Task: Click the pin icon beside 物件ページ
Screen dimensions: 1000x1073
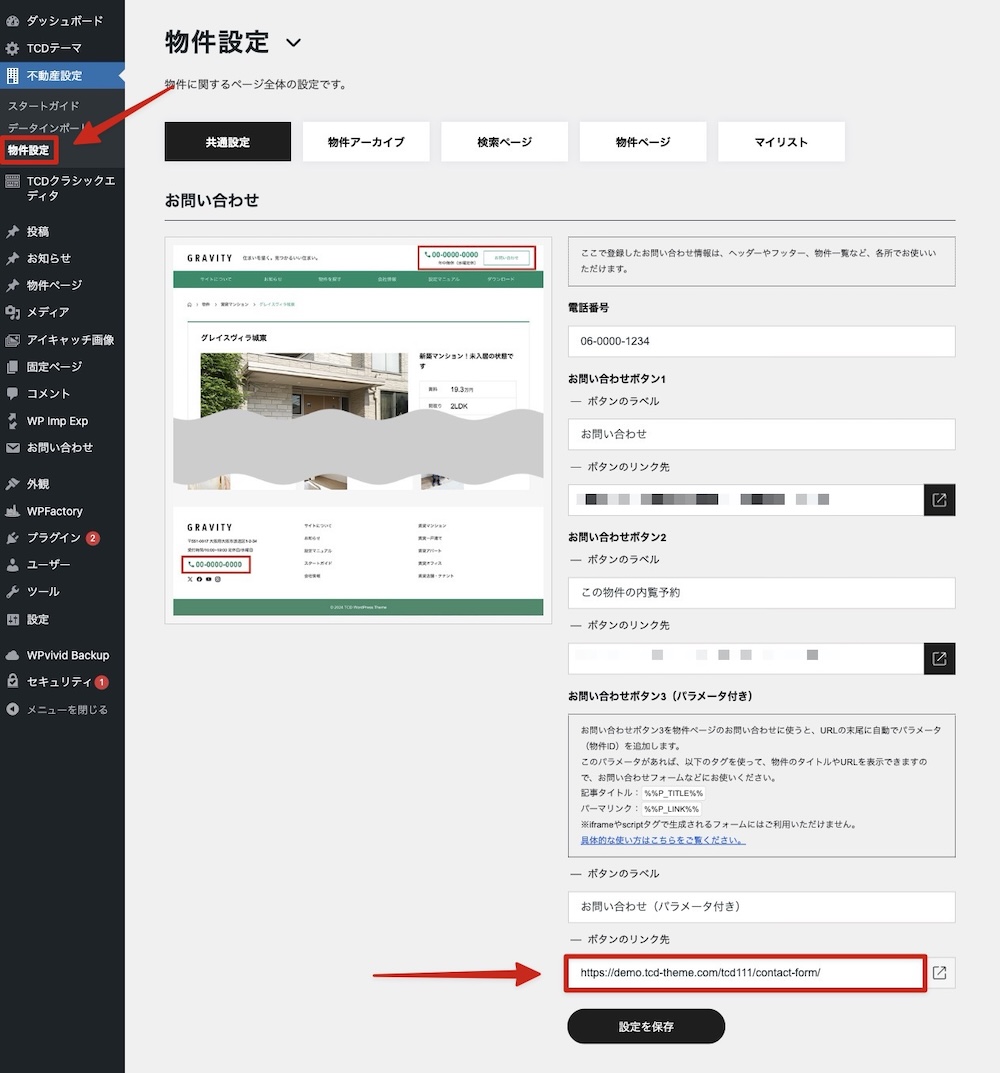Action: pos(12,285)
